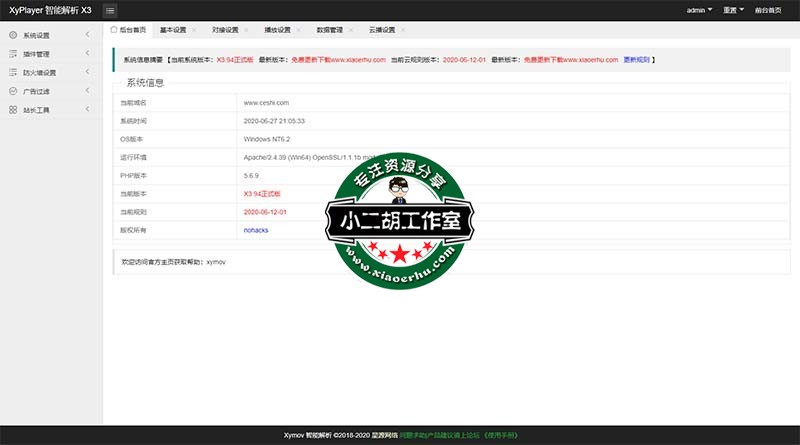Close the 对接设置 tab
Viewport: 800px width, 445px height.
244,30
